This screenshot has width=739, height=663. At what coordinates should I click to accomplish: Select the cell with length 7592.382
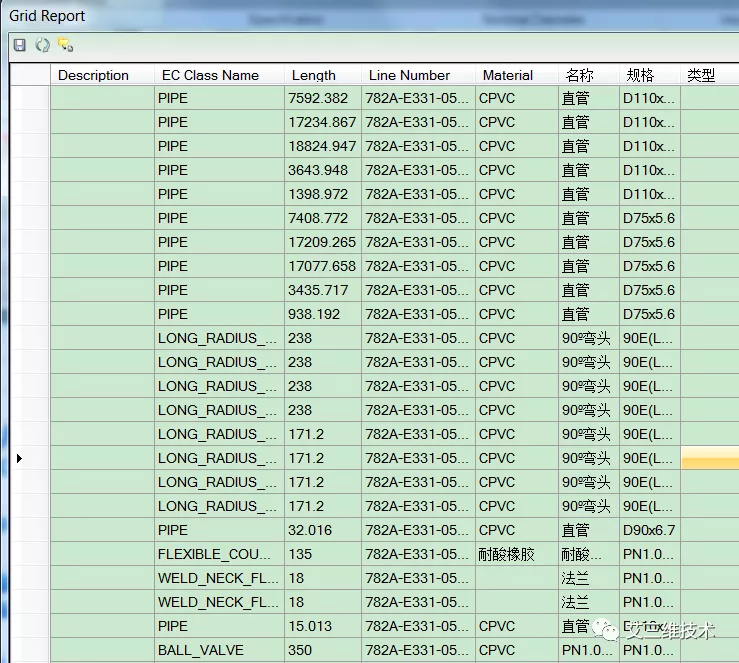[318, 98]
